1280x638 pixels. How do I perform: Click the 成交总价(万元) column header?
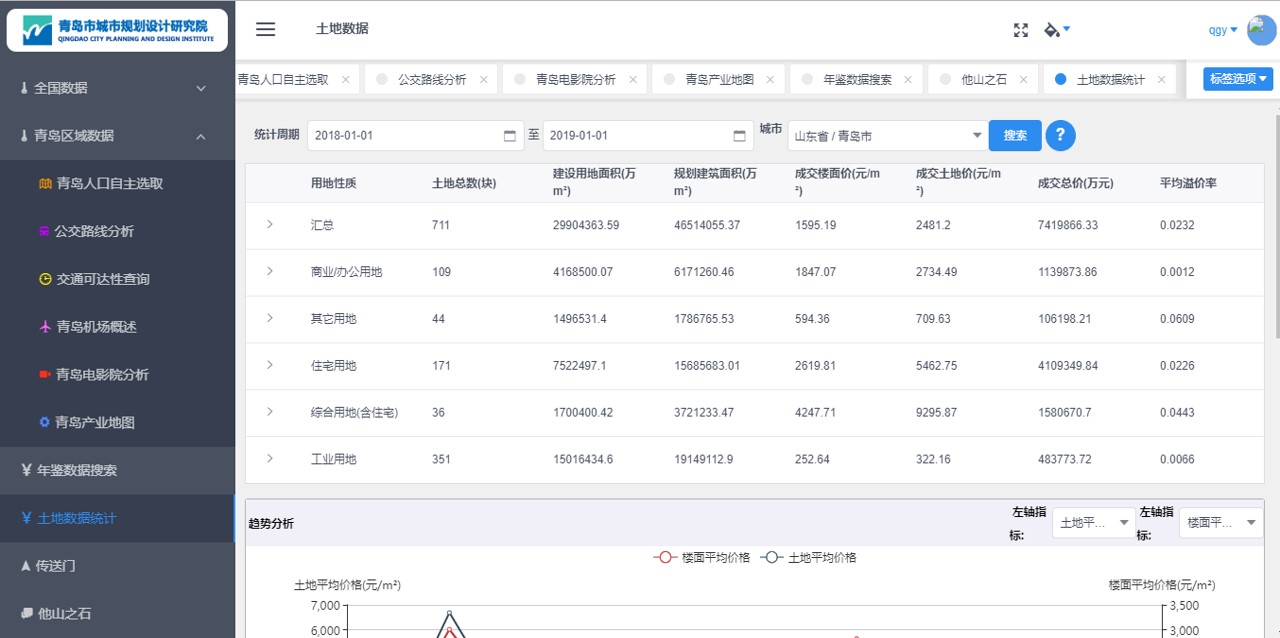pyautogui.click(x=1076, y=183)
